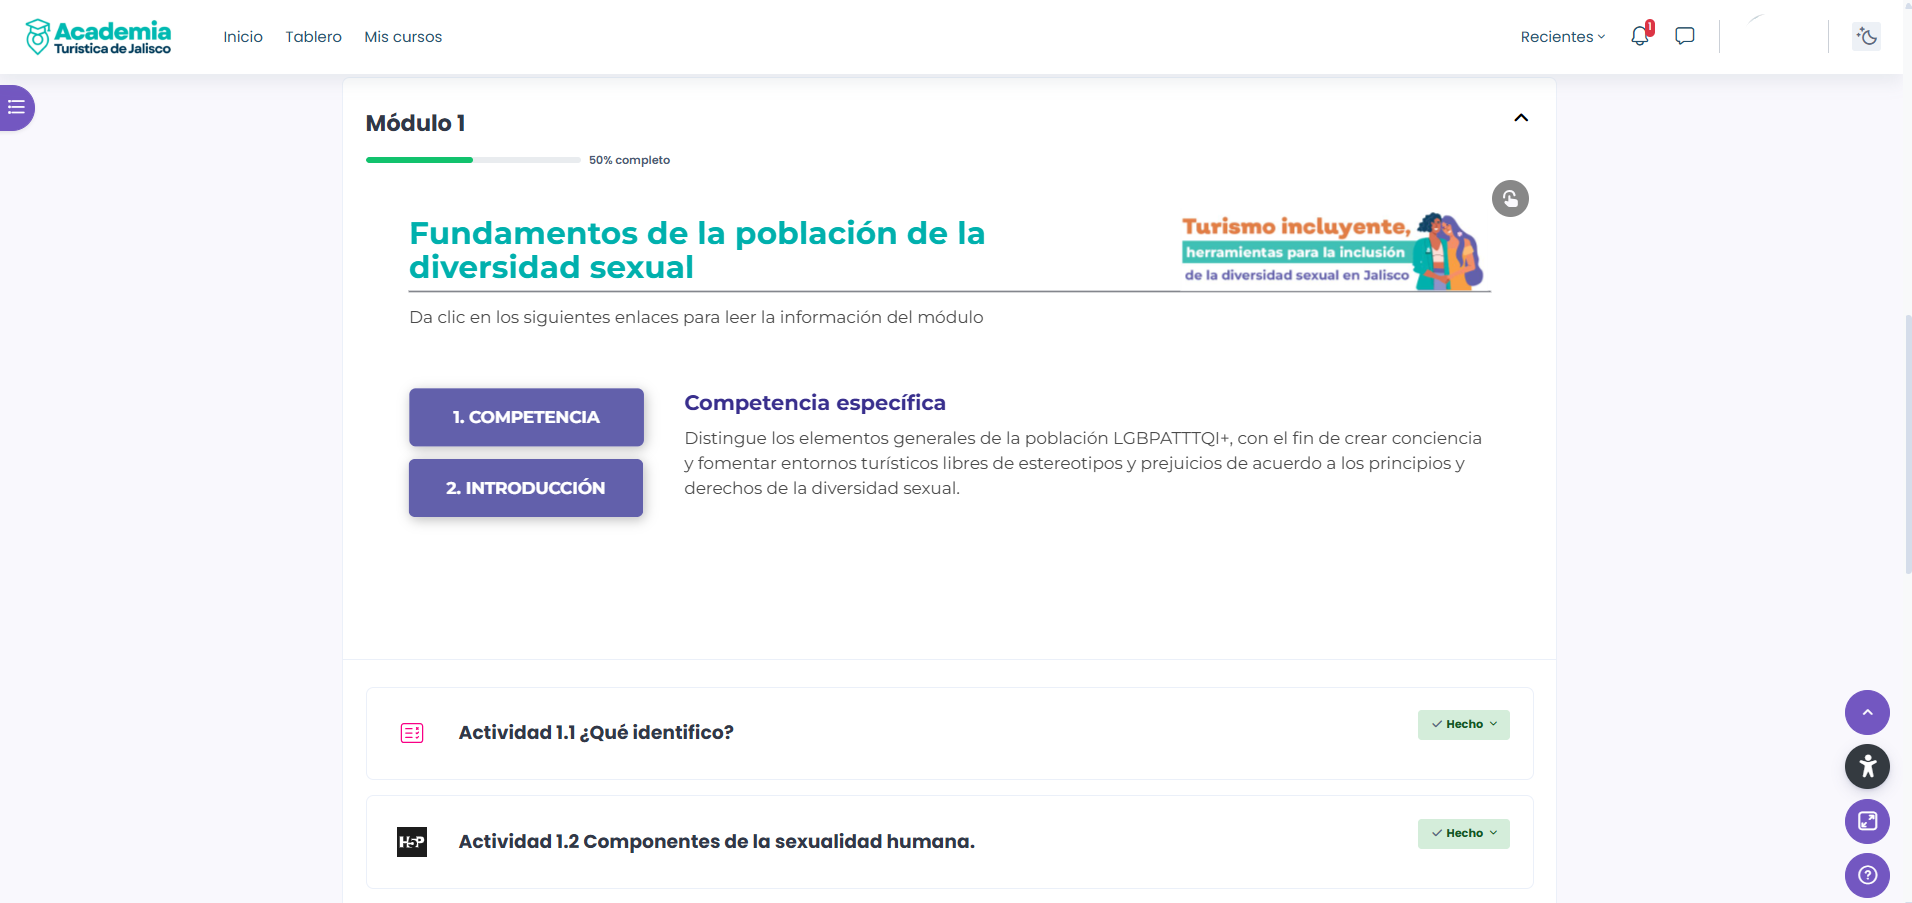
Task: Collapse the Módulo 1 section
Action: [x=1521, y=118]
